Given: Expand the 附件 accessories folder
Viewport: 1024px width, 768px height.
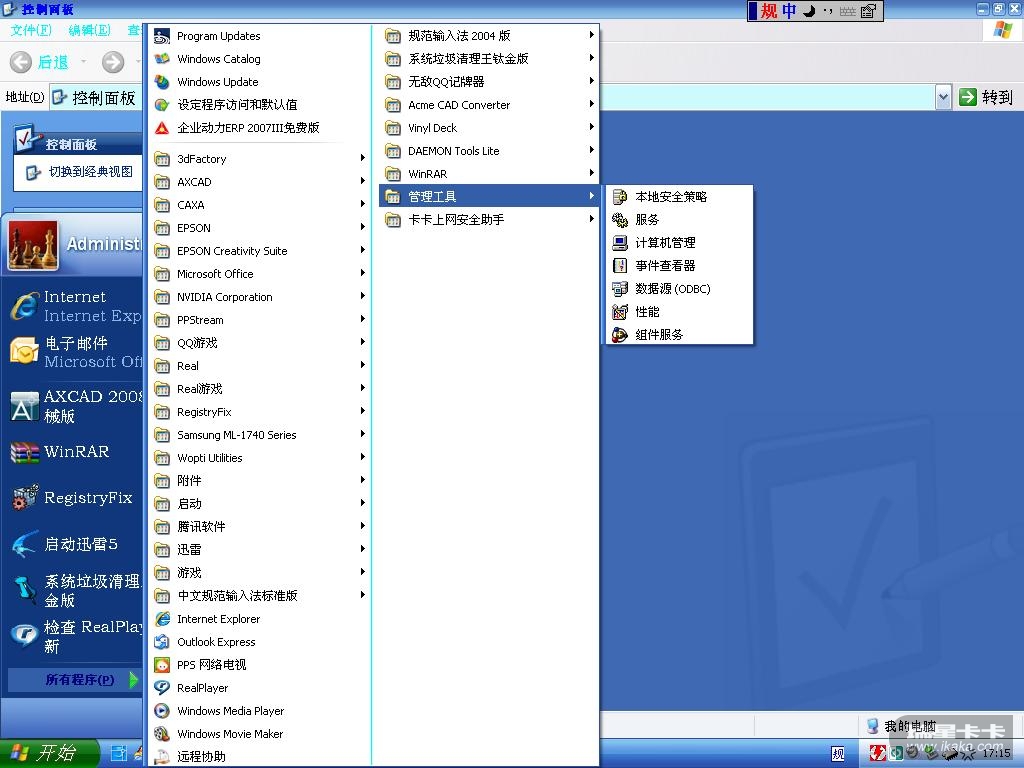Looking at the screenshot, I should coord(261,481).
